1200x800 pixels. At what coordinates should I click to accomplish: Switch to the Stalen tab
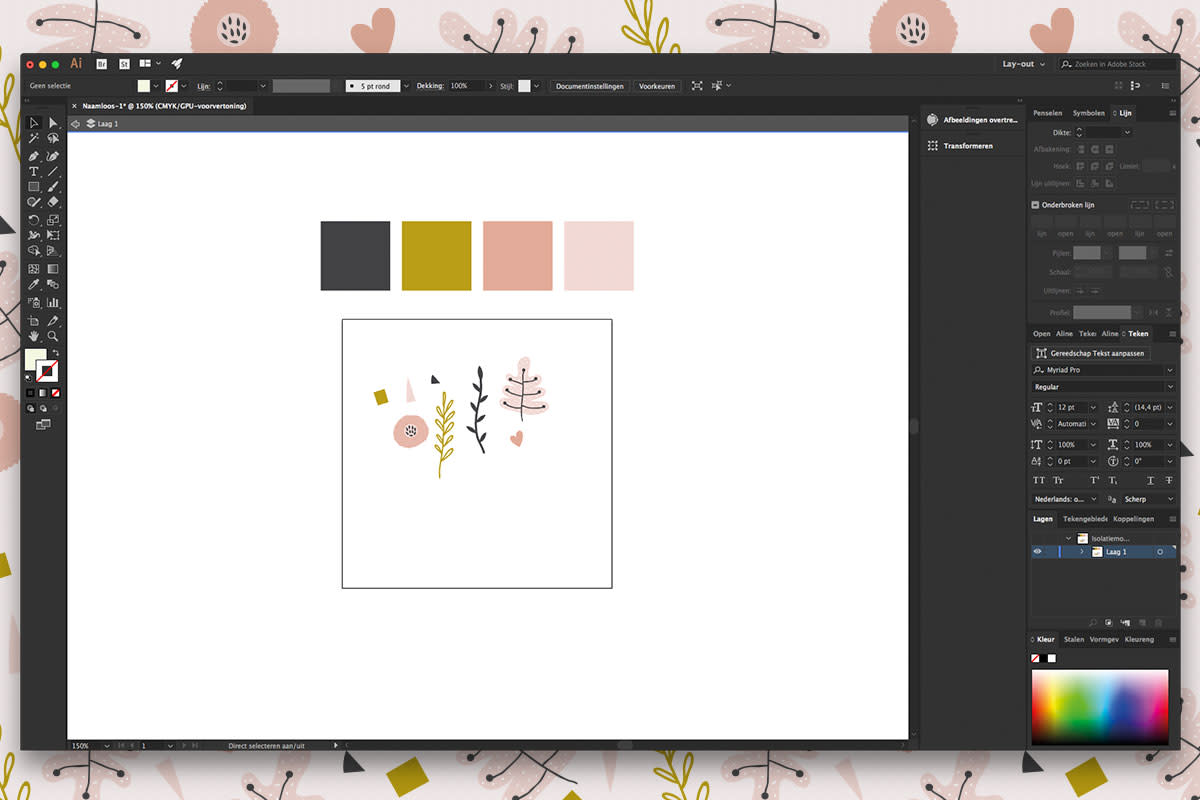click(x=1074, y=639)
